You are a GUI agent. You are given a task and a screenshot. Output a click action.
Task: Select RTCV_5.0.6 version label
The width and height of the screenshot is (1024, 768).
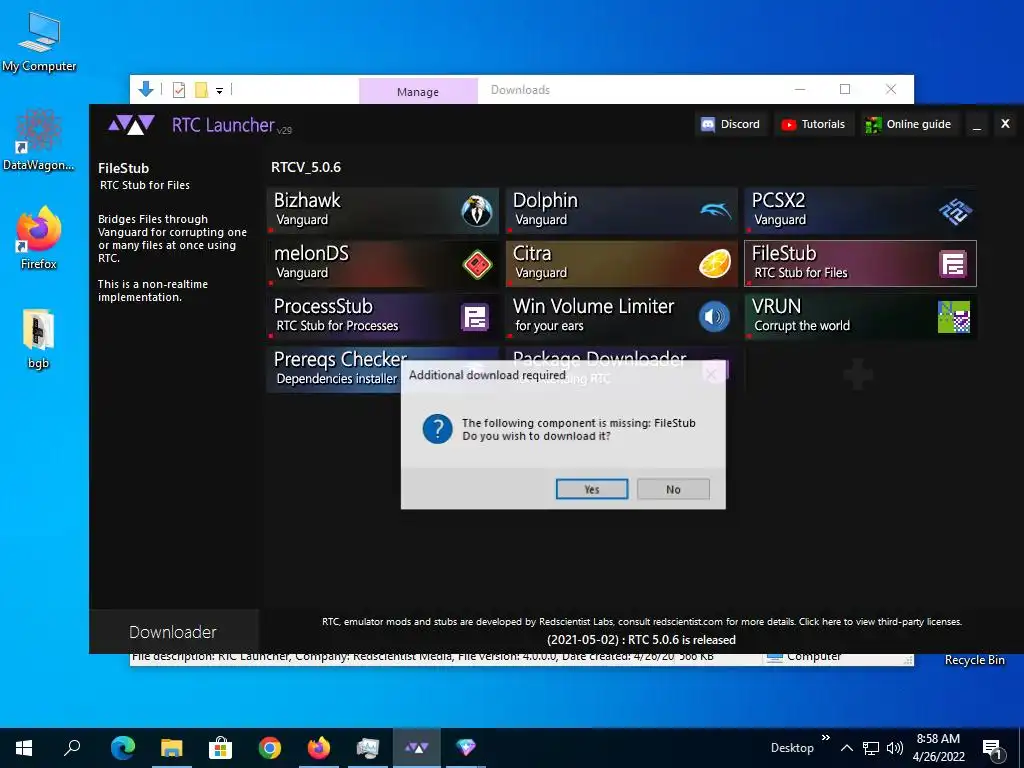[x=306, y=167]
